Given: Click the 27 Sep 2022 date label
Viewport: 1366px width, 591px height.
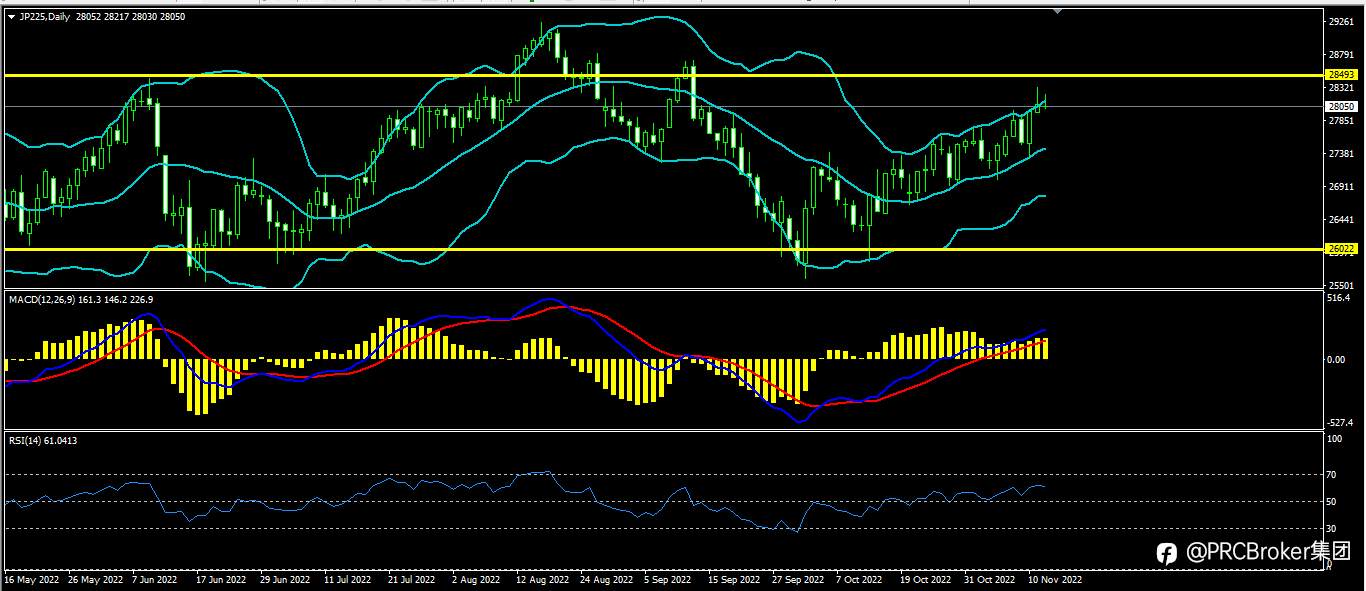Looking at the screenshot, I should (798, 579).
